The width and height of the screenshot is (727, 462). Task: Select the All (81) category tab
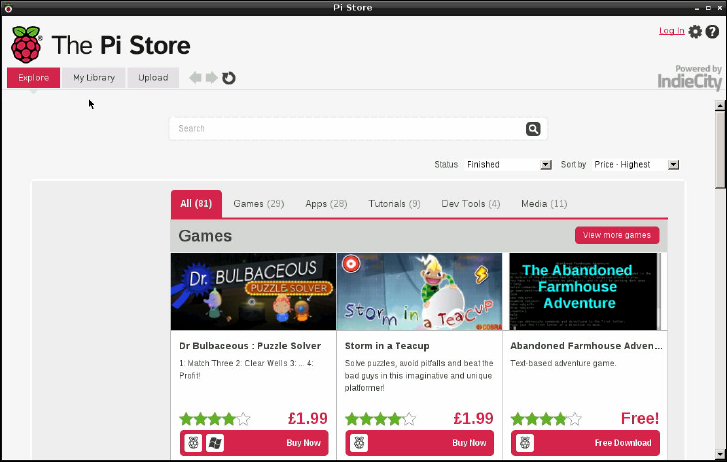(196, 204)
